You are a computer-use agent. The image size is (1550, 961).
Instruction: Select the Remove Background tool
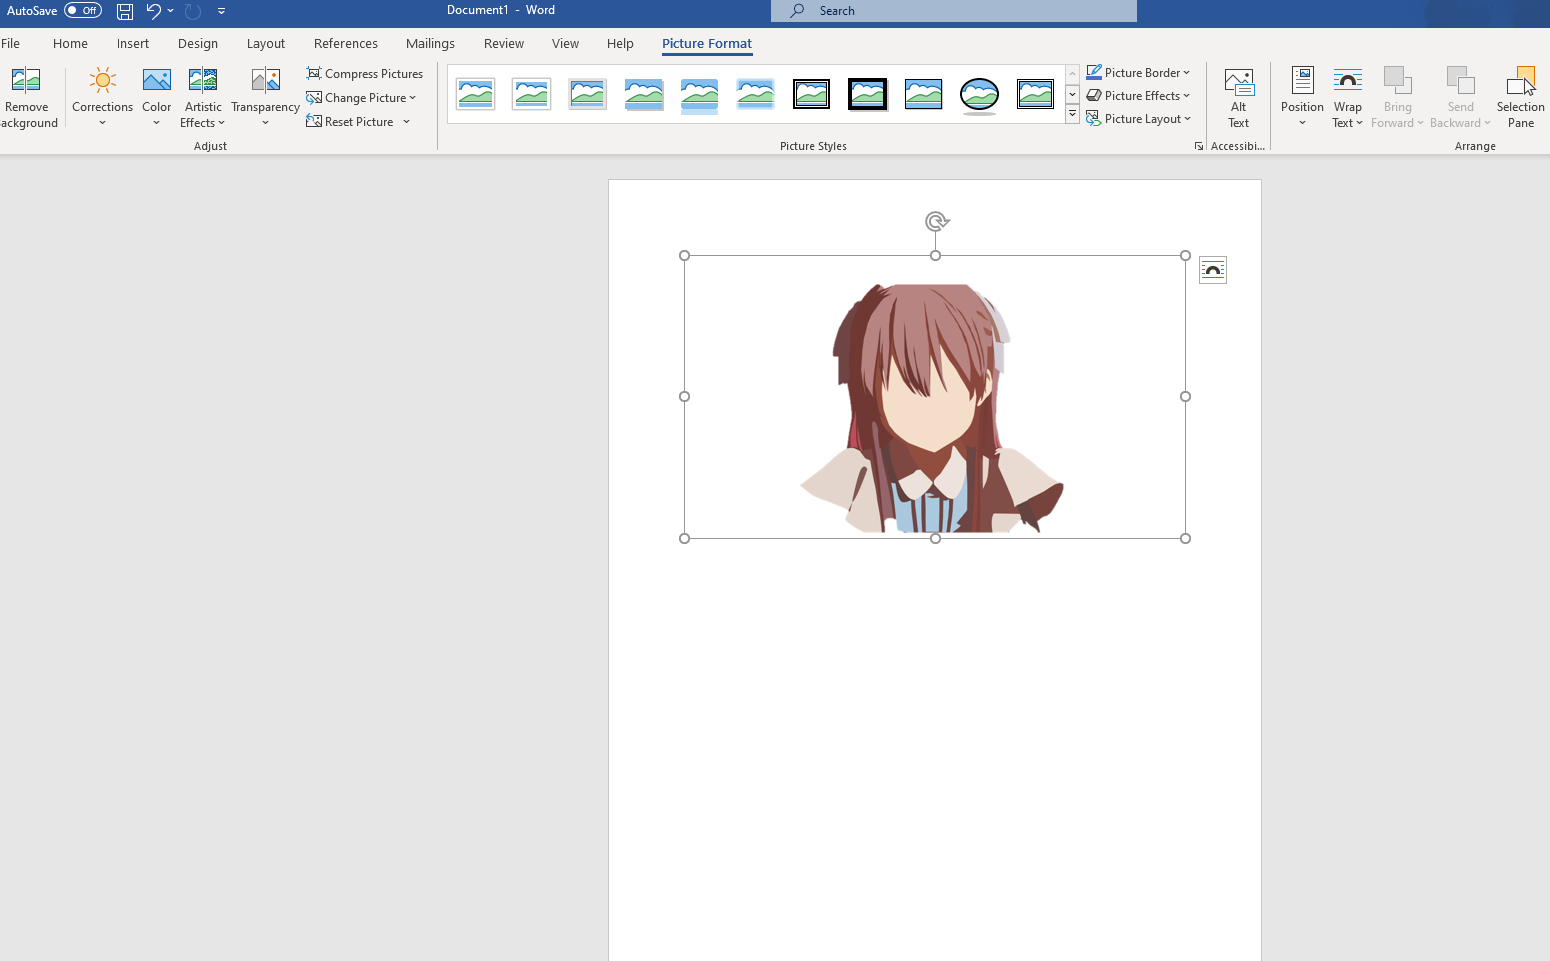[x=27, y=96]
